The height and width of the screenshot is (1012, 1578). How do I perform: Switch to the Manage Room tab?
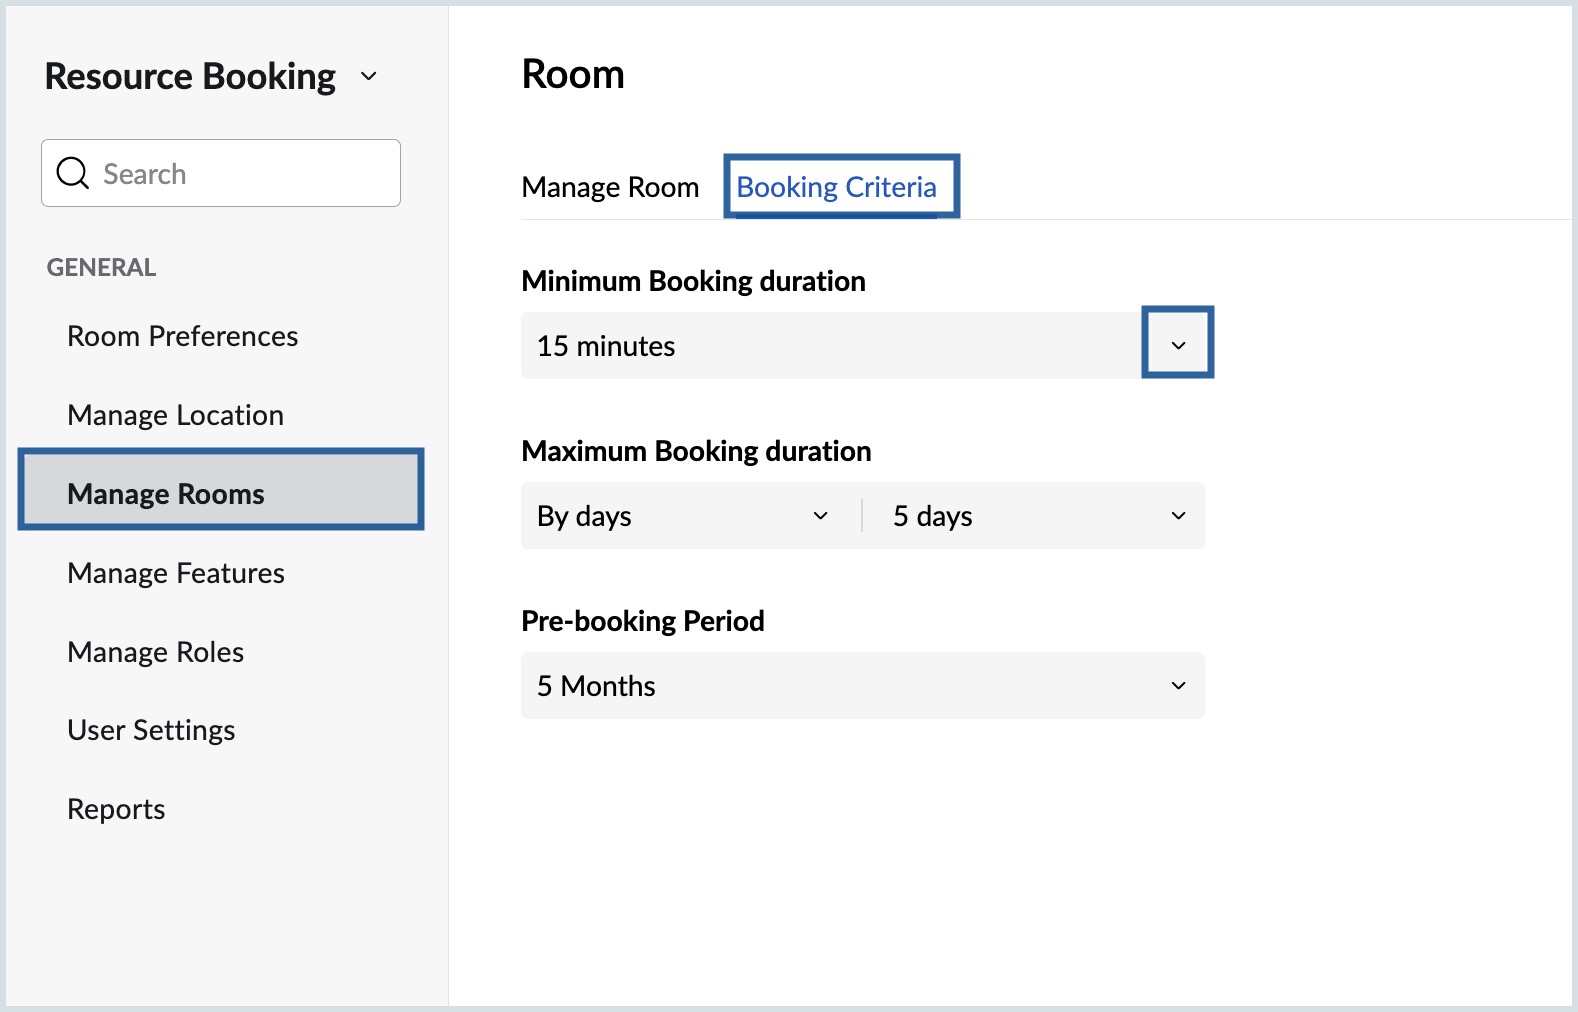pyautogui.click(x=610, y=187)
